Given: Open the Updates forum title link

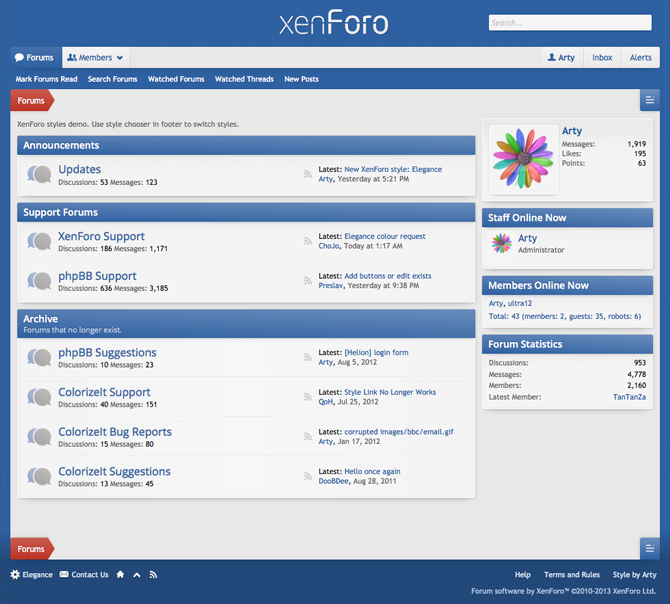Looking at the screenshot, I should coord(79,169).
